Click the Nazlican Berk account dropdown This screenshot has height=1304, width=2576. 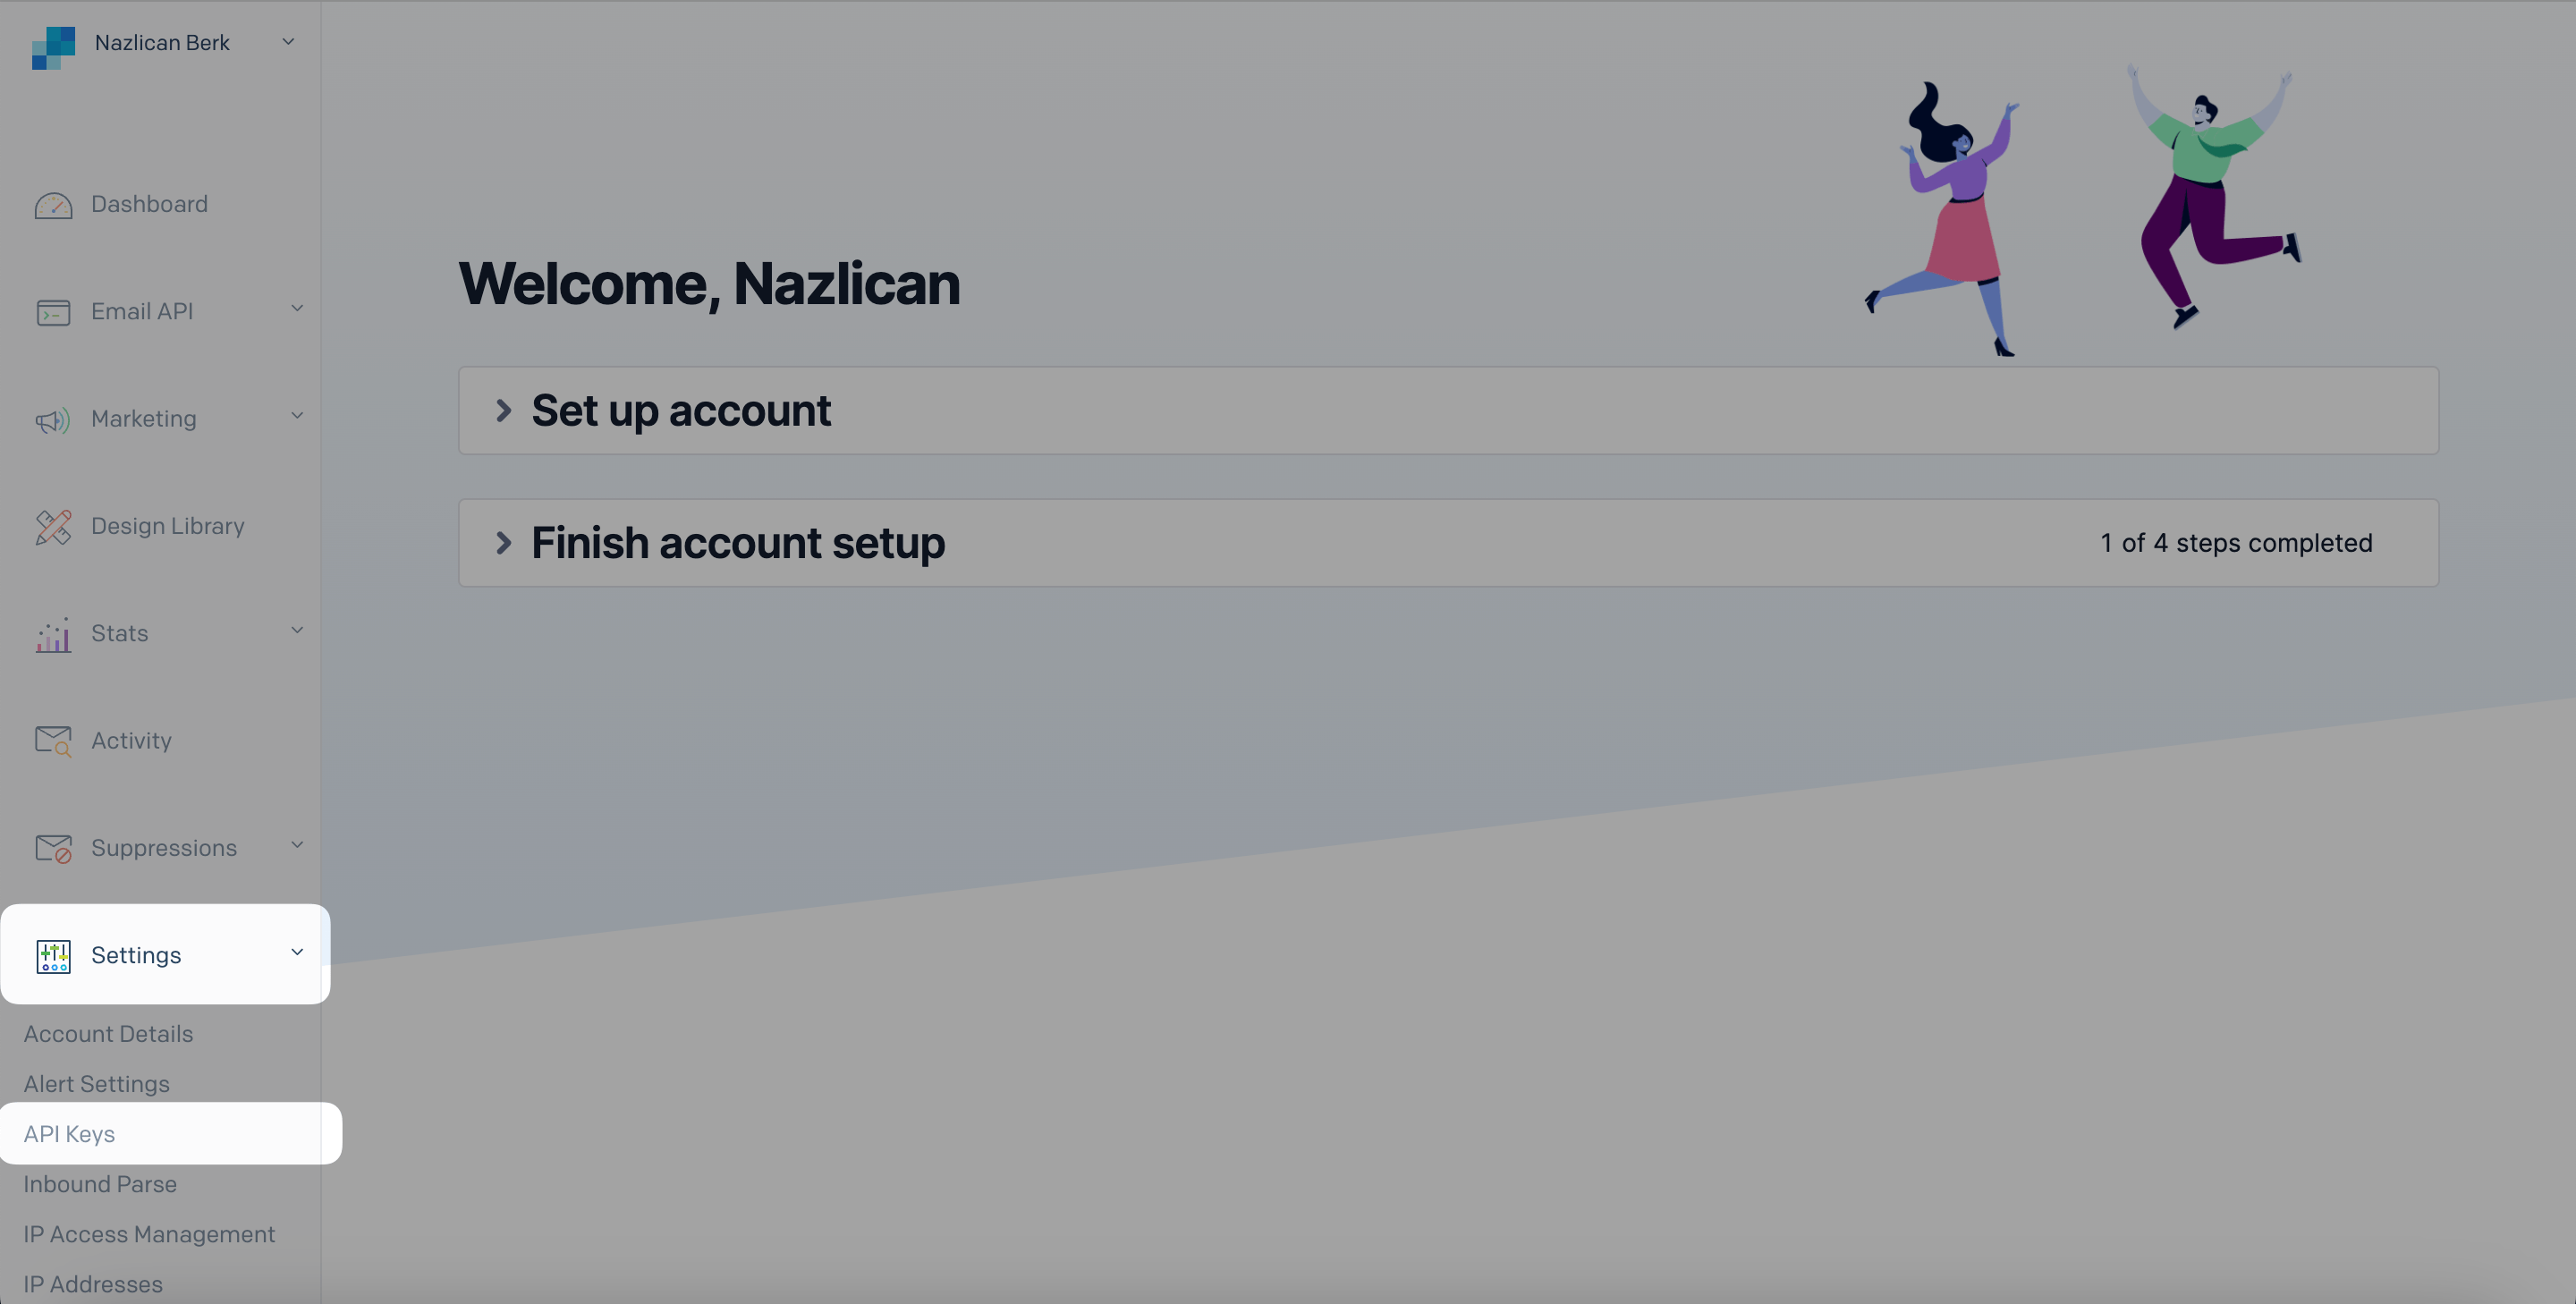(x=166, y=41)
